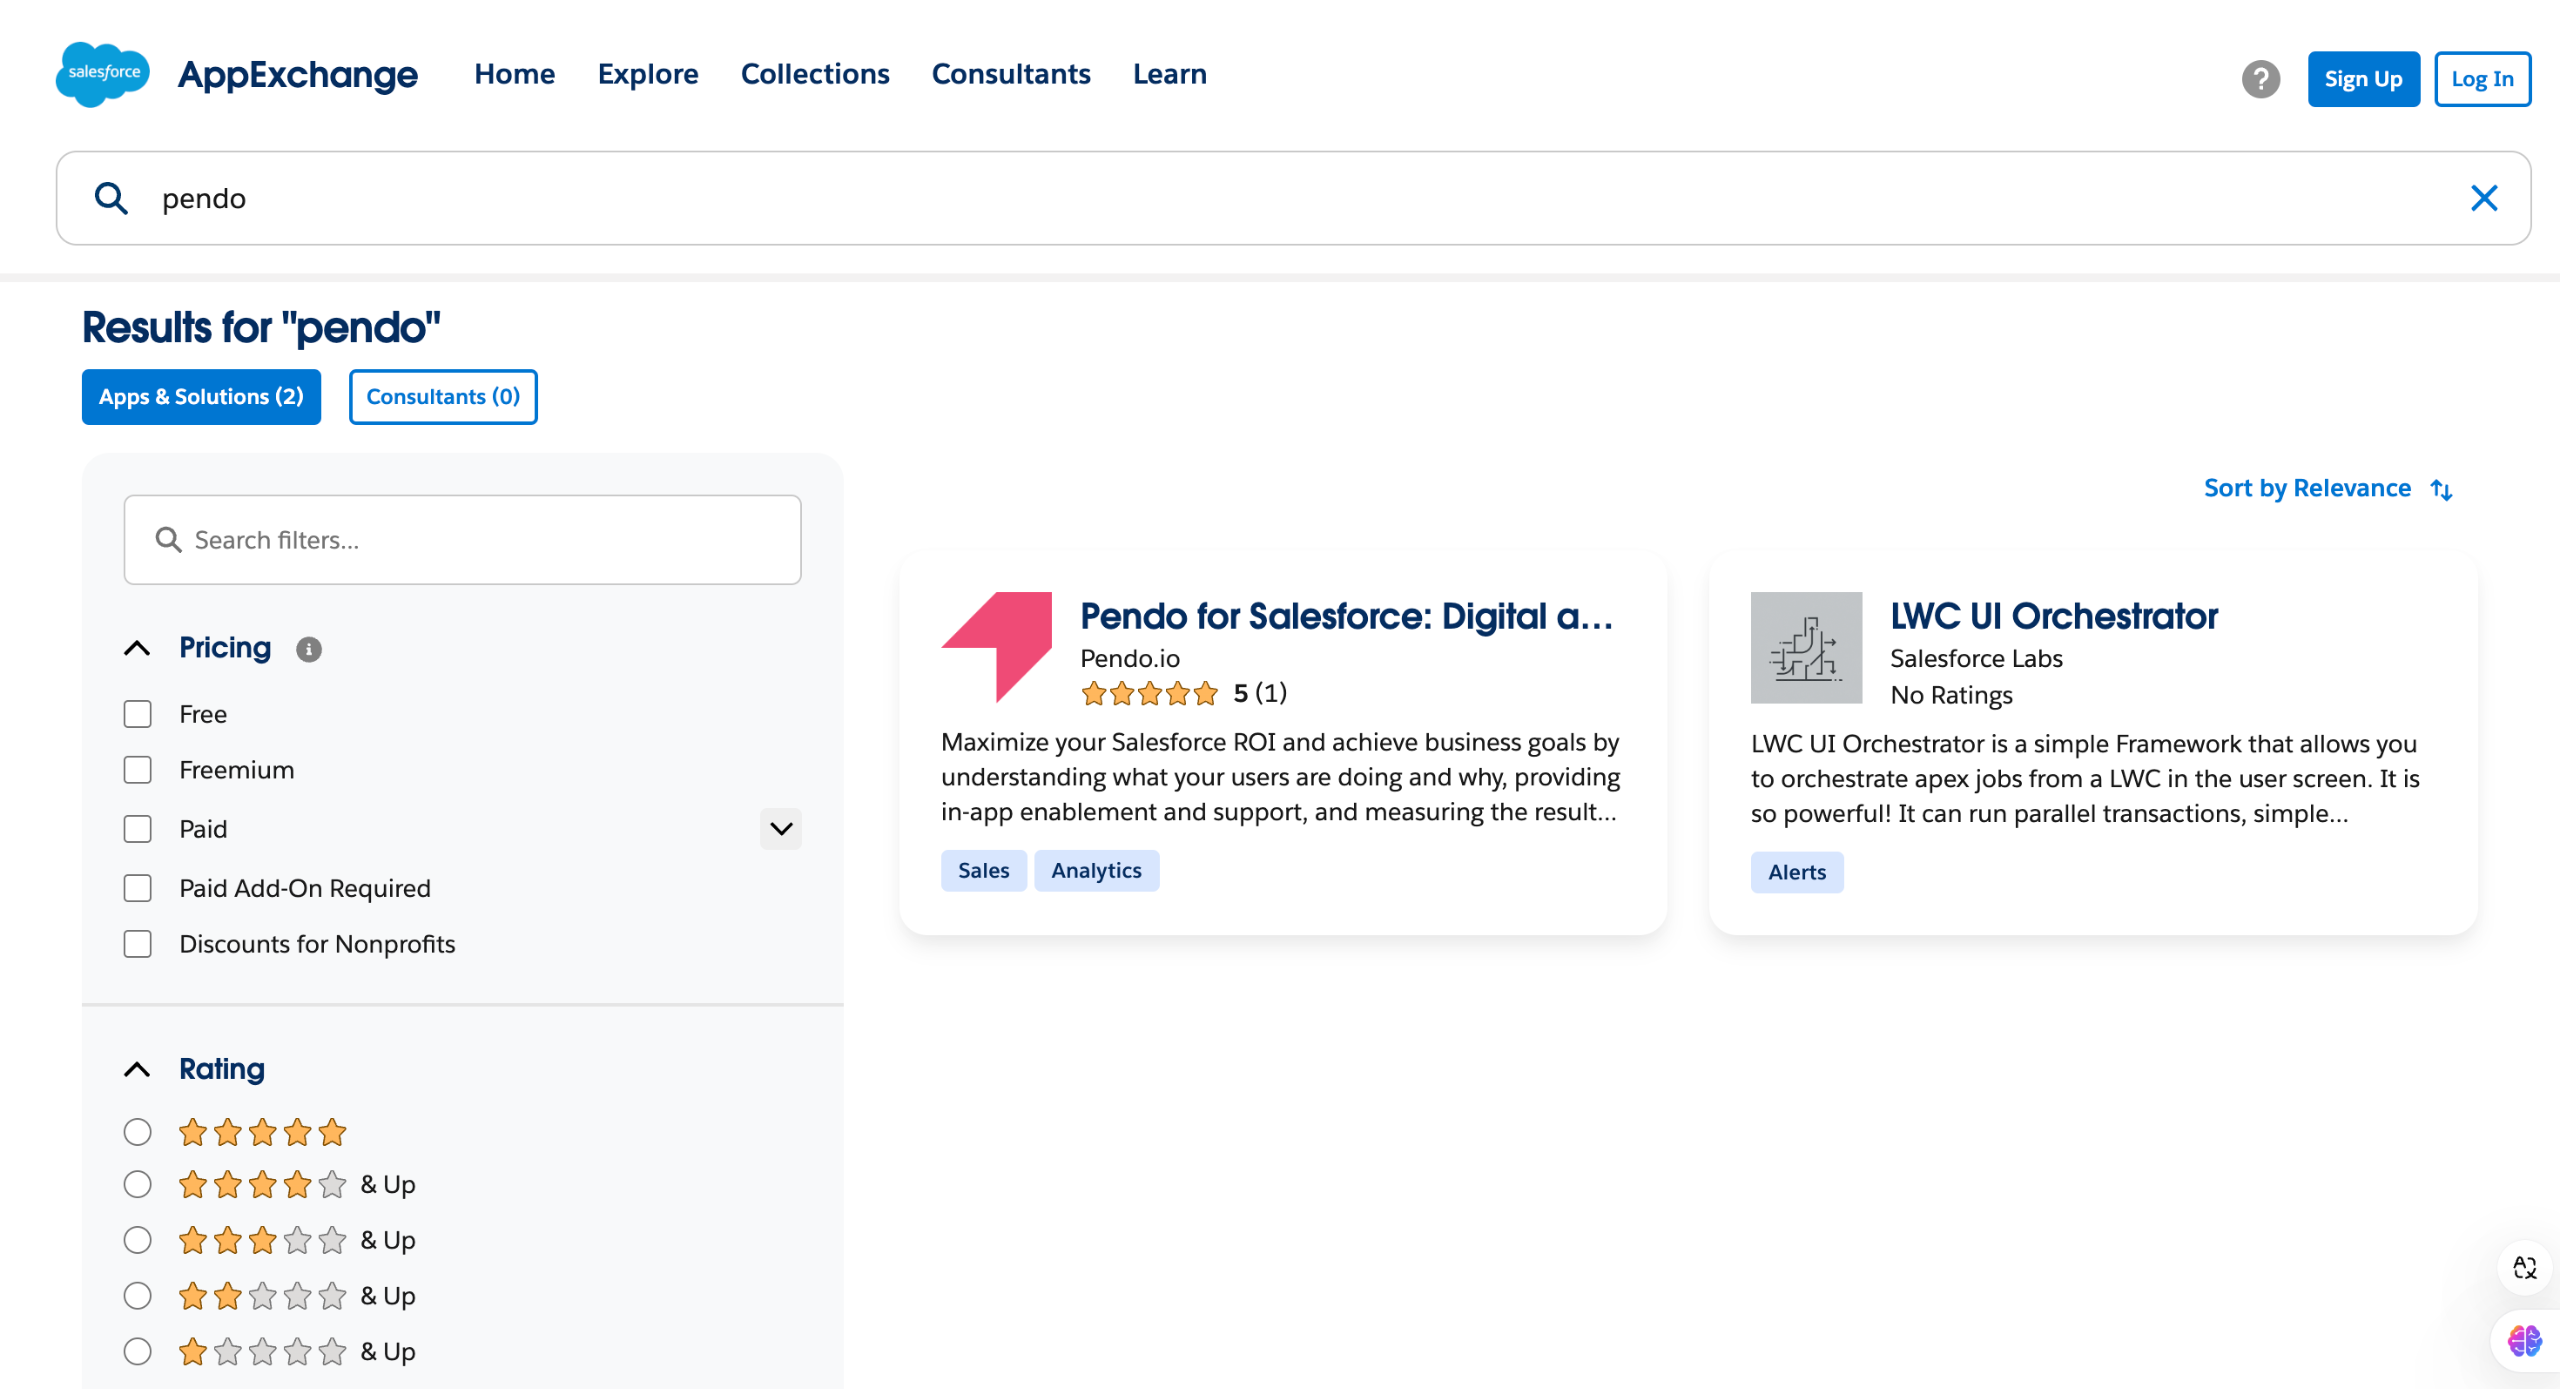This screenshot has width=2560, height=1389.
Task: Switch to the Consultants (0) tab
Action: [443, 397]
